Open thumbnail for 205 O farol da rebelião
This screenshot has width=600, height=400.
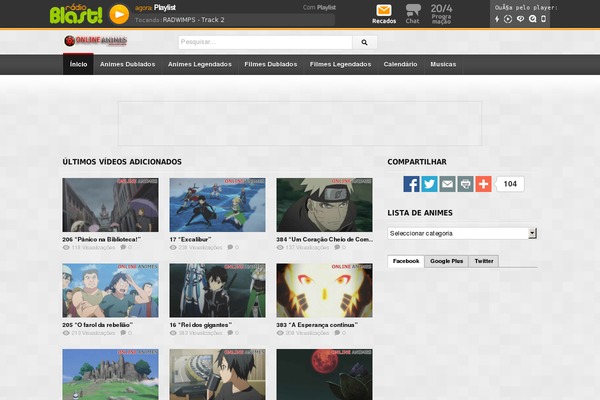coord(111,290)
